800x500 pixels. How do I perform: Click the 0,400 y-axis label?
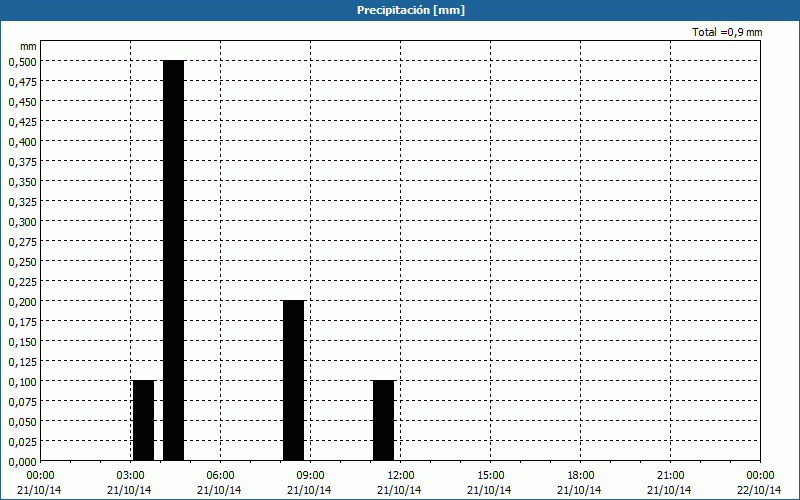tap(22, 141)
